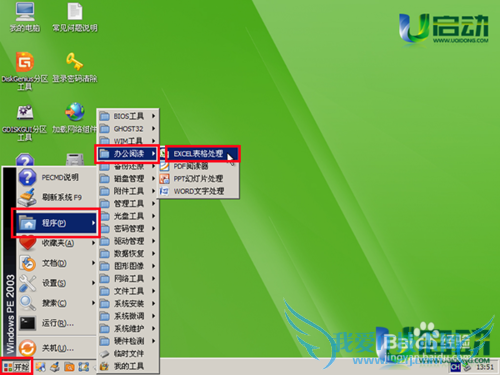Open the 光盘工具 folder
This screenshot has height=375, width=500.
[128, 216]
